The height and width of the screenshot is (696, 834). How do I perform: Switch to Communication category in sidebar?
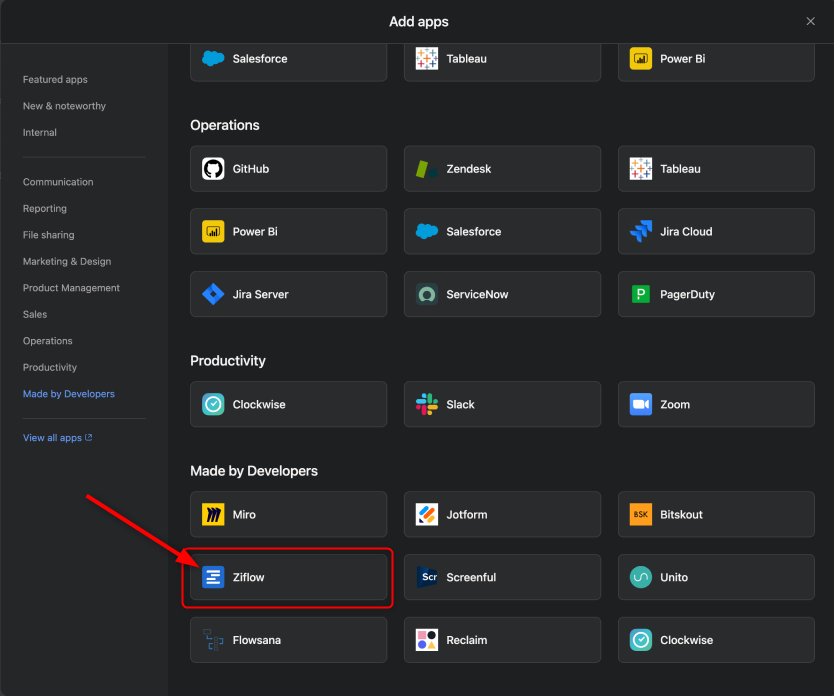(58, 182)
